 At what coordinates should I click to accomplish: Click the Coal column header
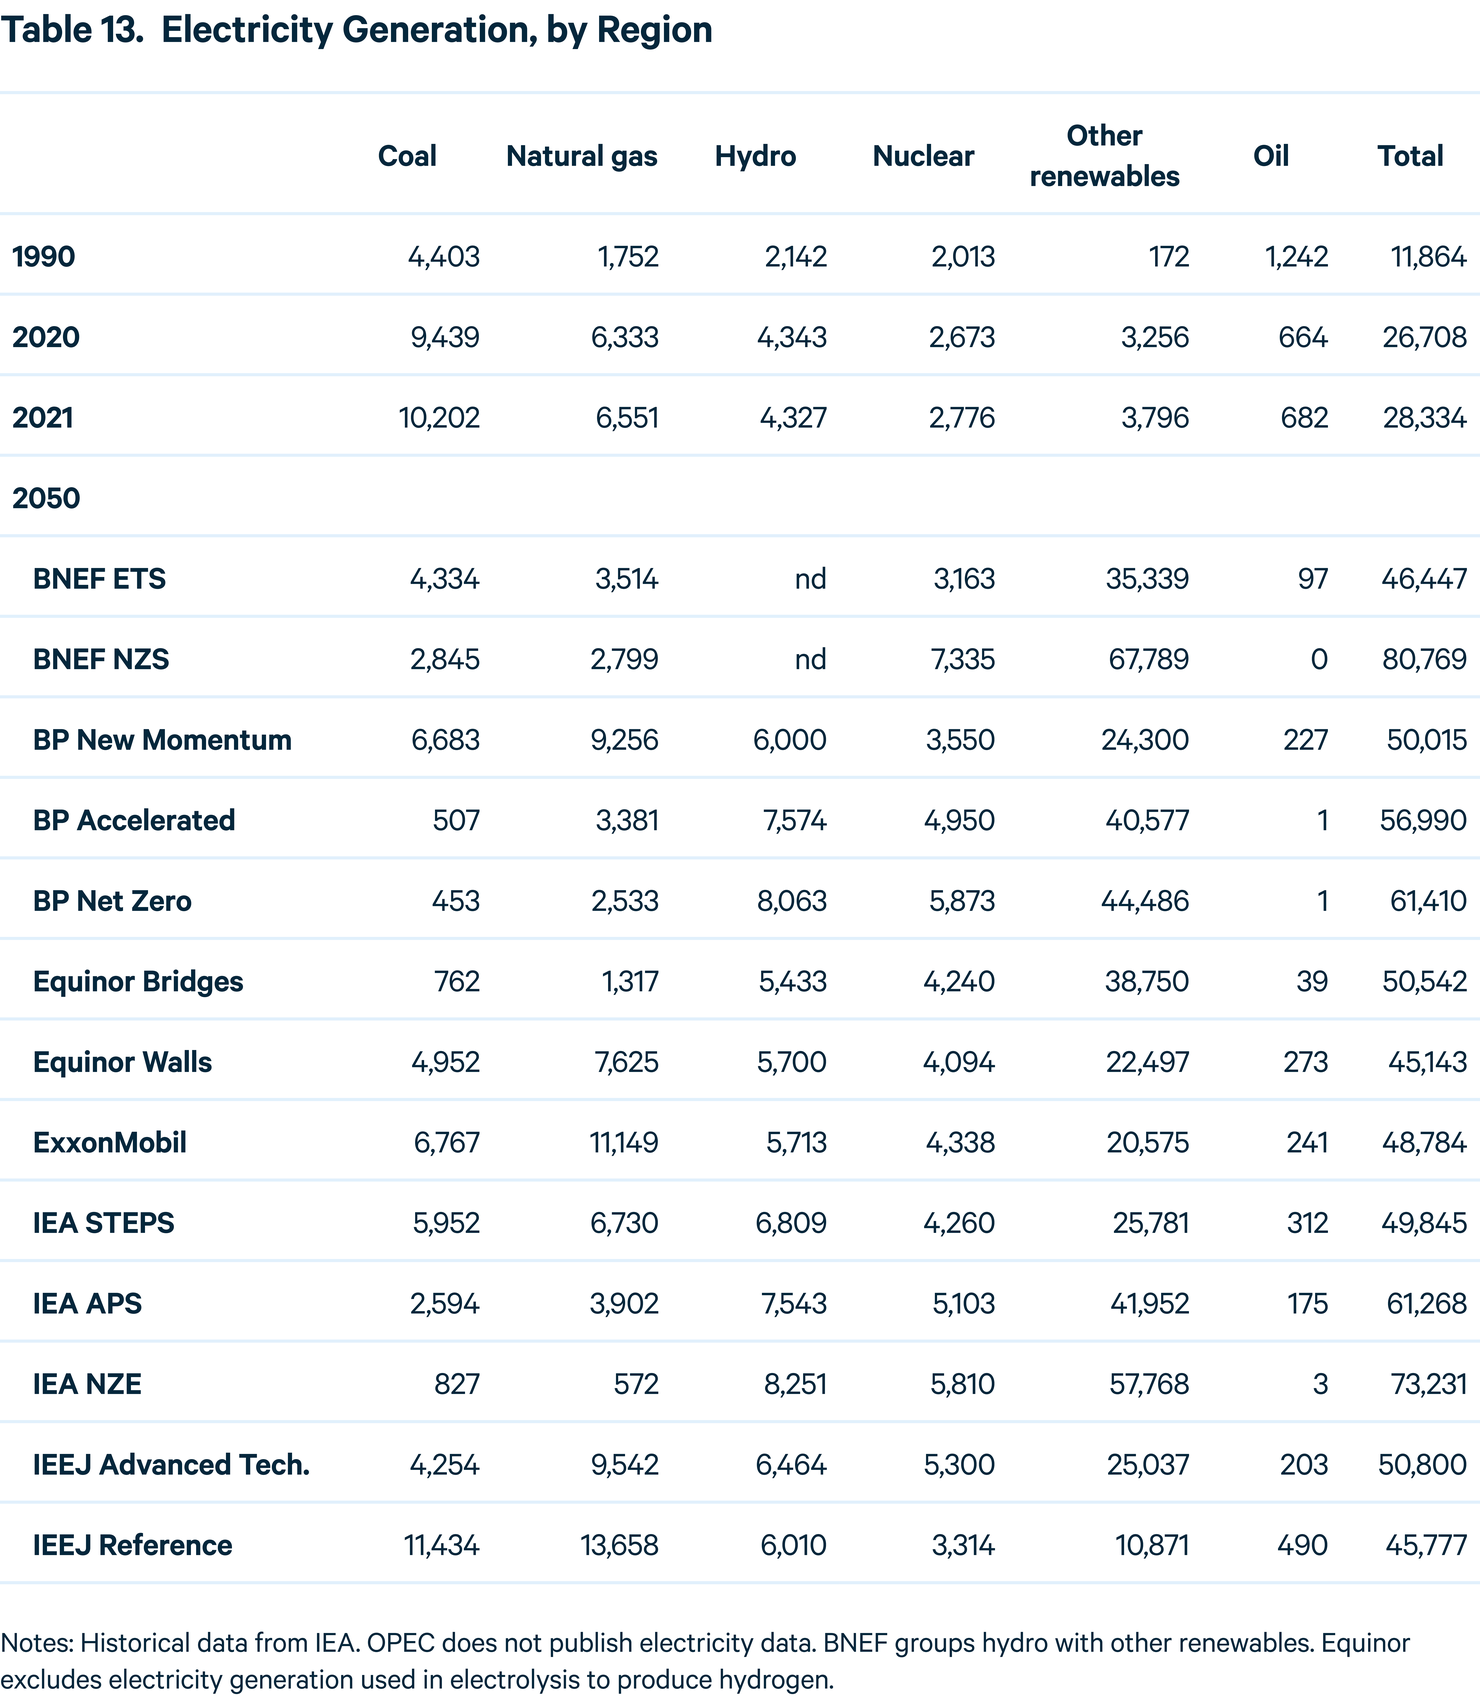tap(407, 156)
